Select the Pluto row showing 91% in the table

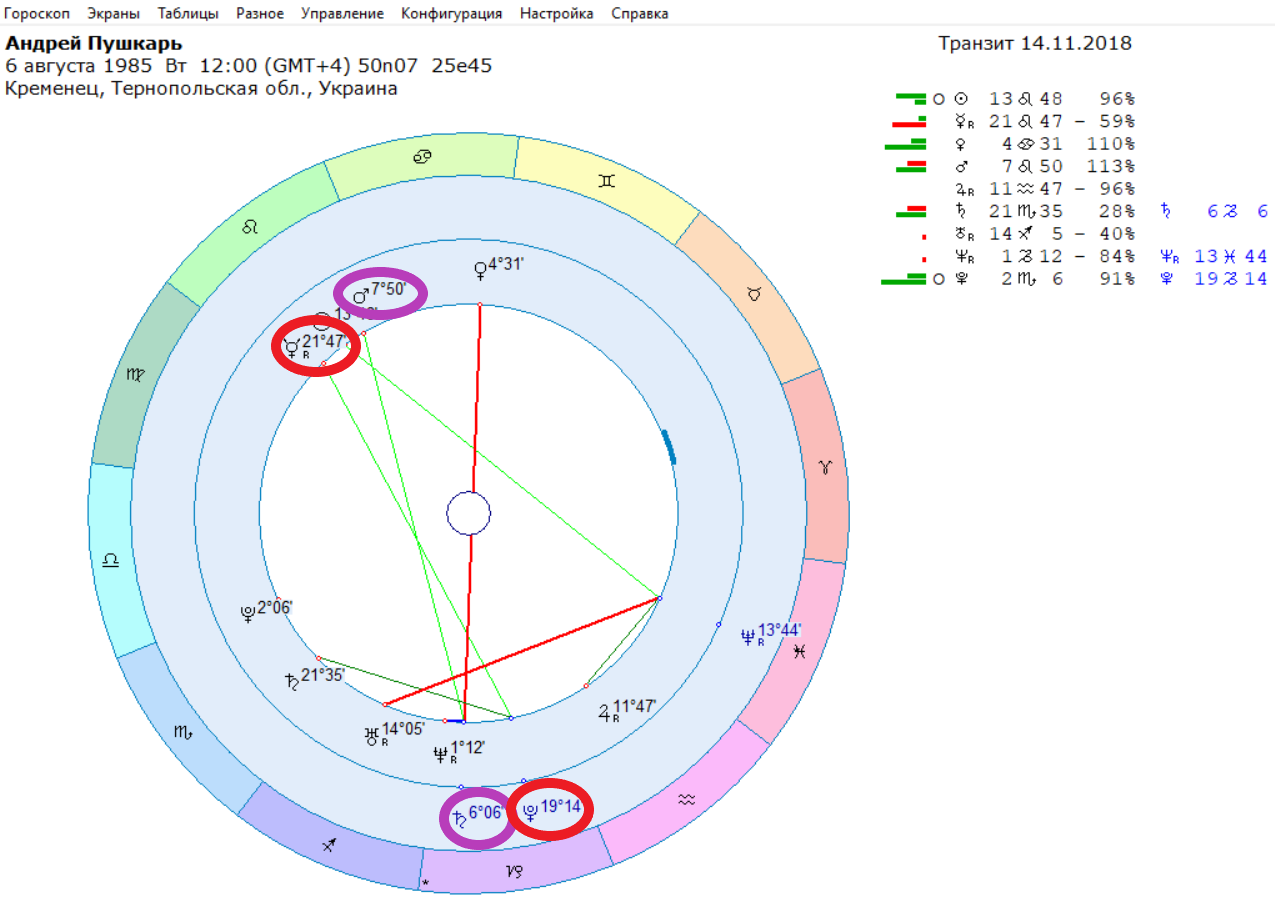[1008, 279]
